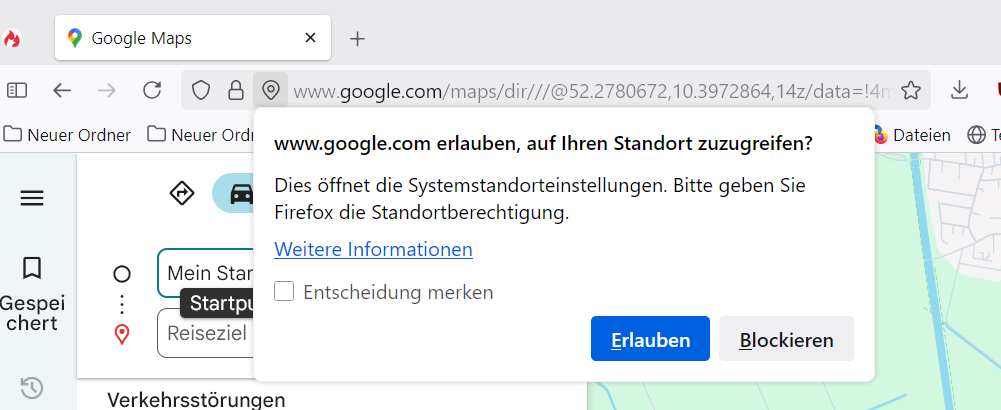Toggle the Firefox sidebar icon

17,91
